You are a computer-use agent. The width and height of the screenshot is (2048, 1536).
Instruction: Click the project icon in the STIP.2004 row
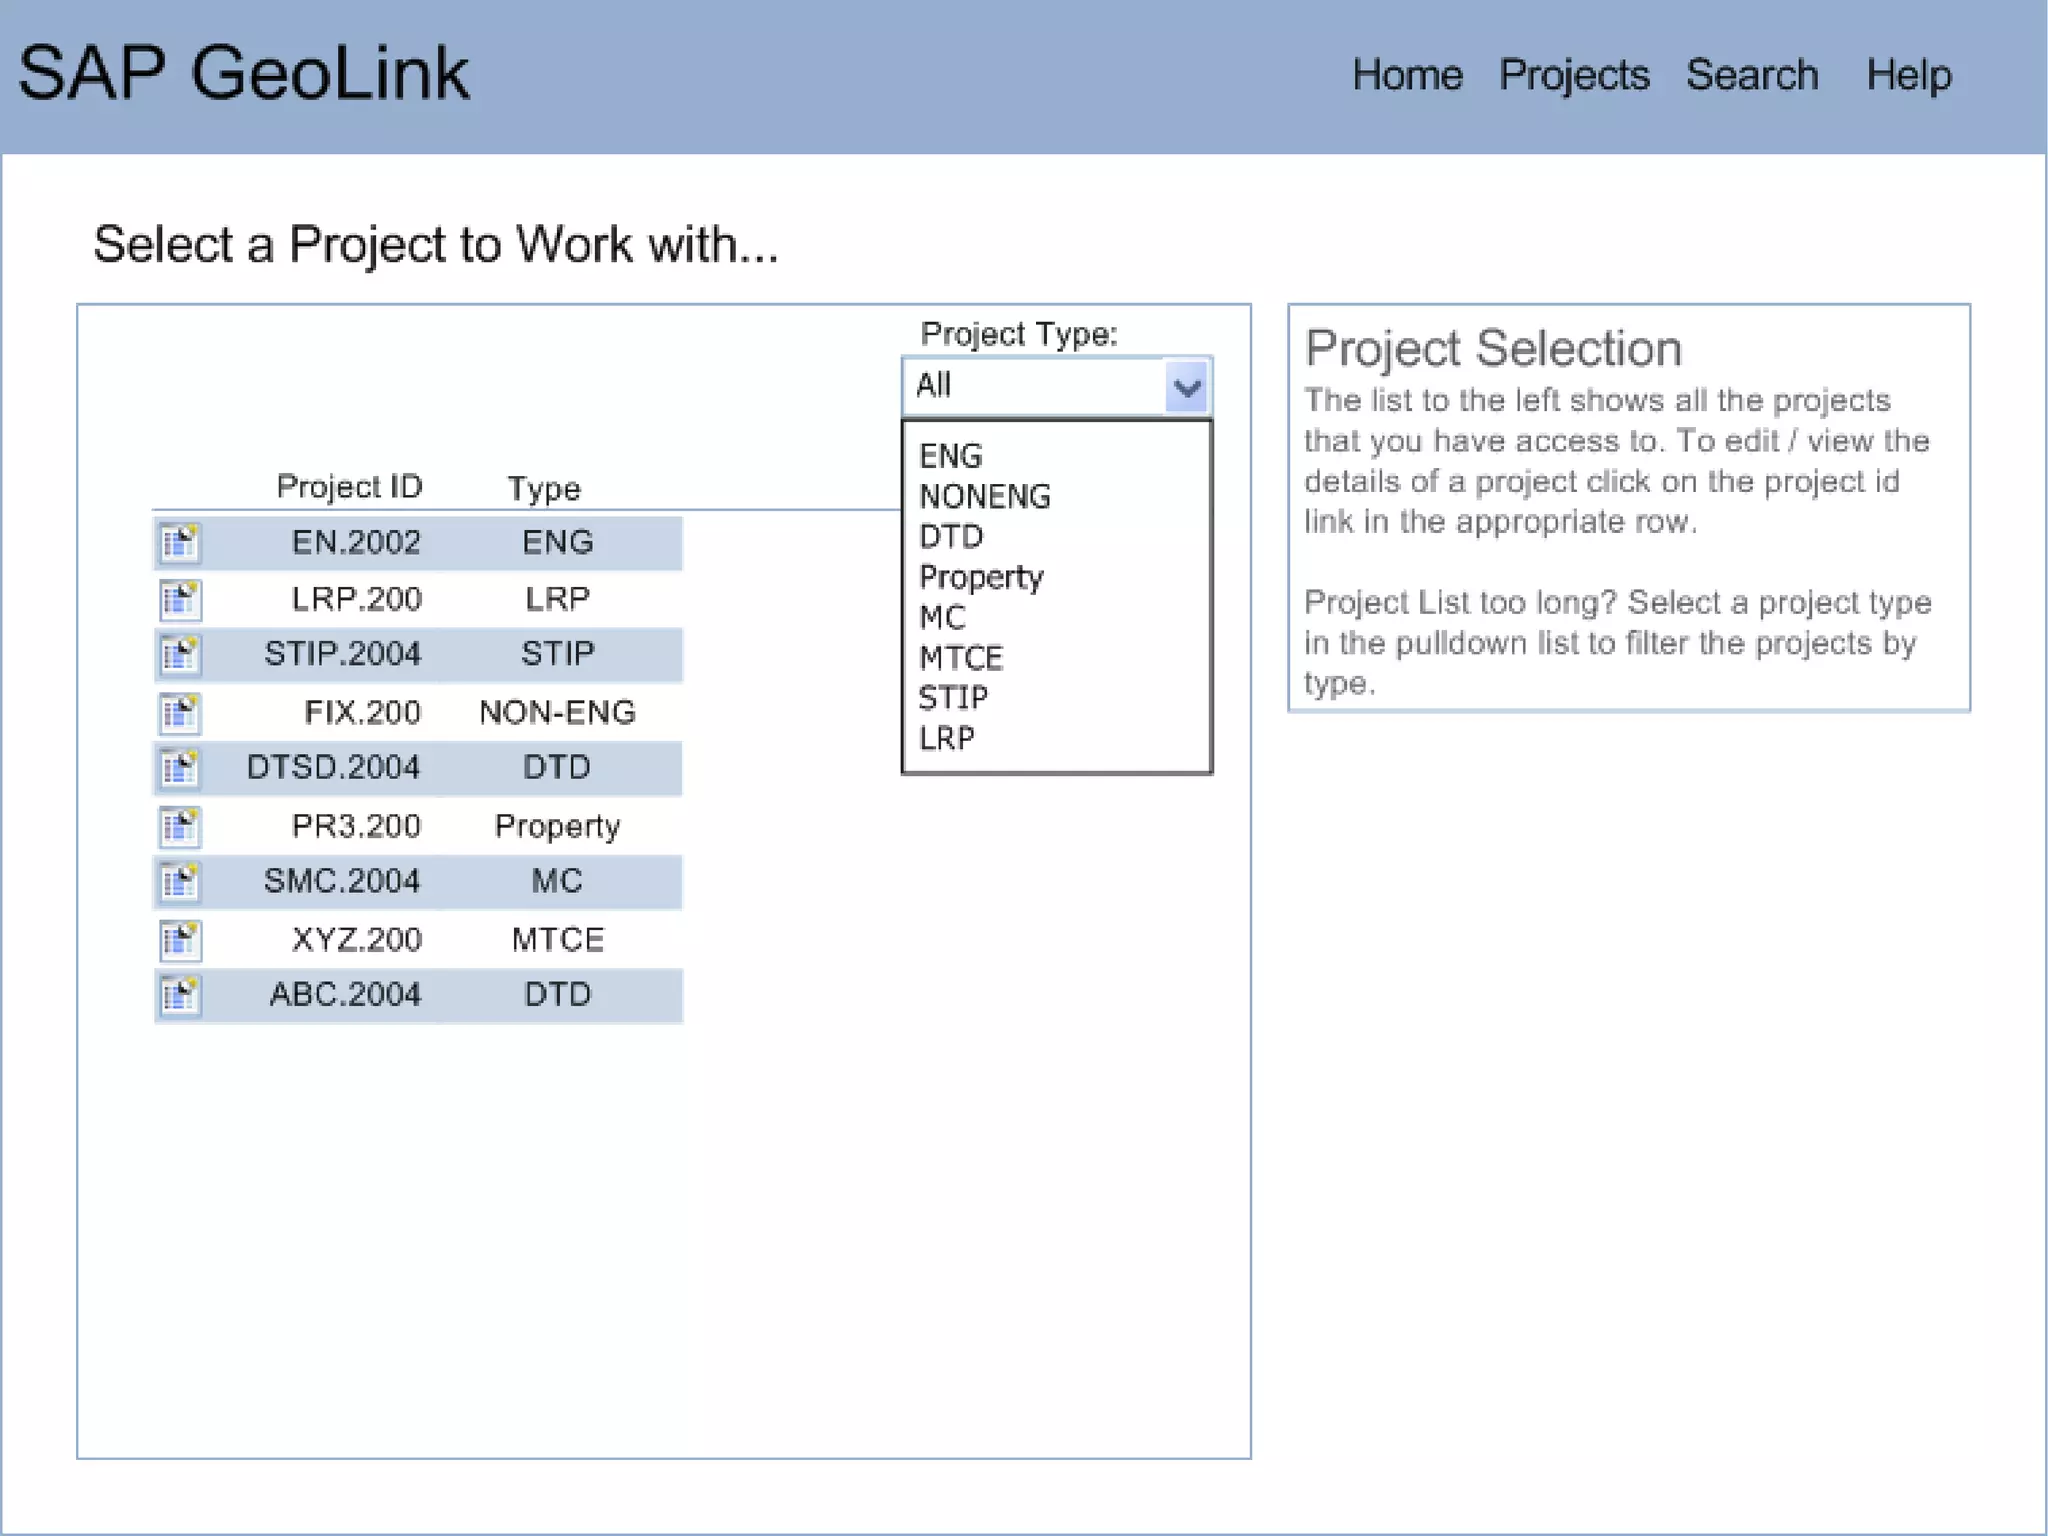(180, 654)
